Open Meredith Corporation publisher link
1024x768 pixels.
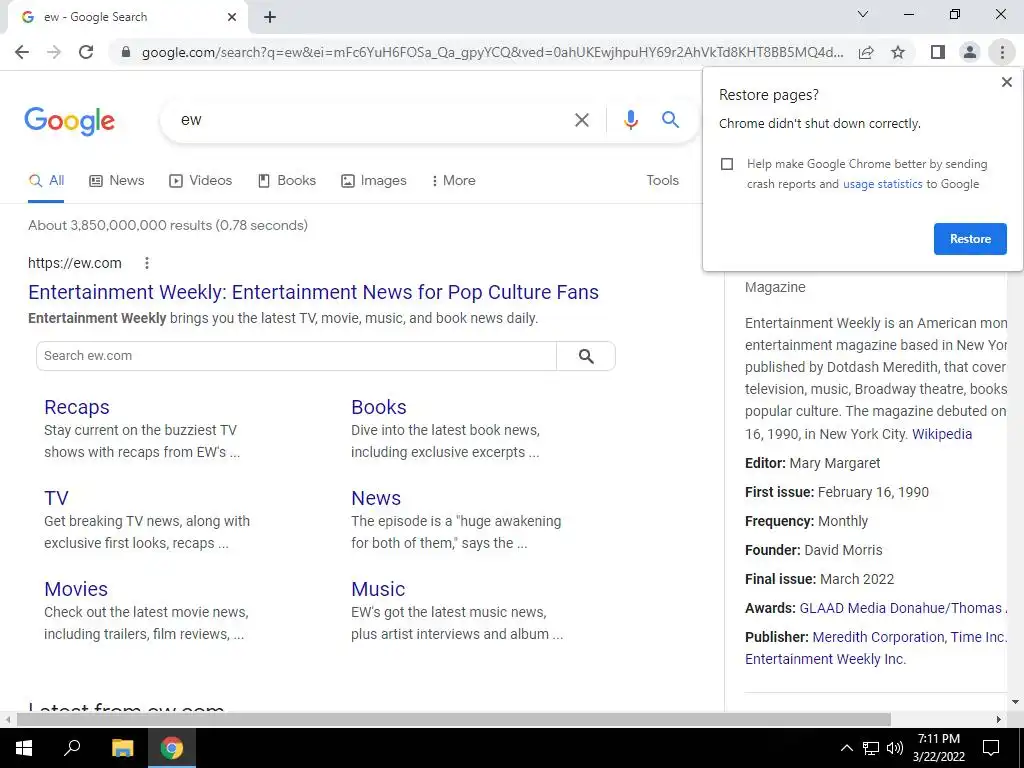click(878, 637)
